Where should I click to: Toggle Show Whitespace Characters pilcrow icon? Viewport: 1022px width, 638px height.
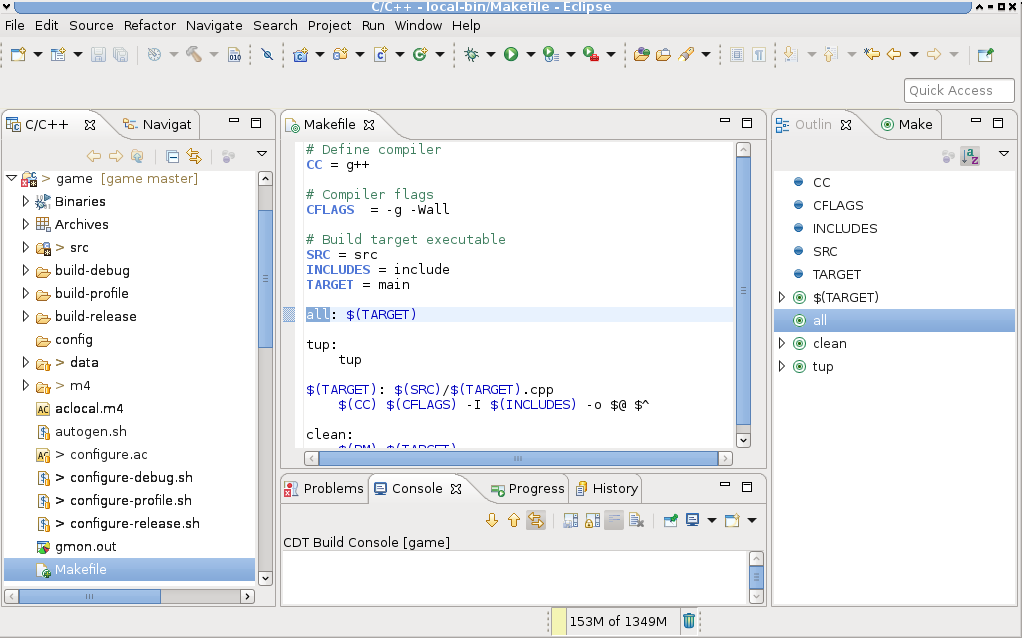(x=760, y=54)
